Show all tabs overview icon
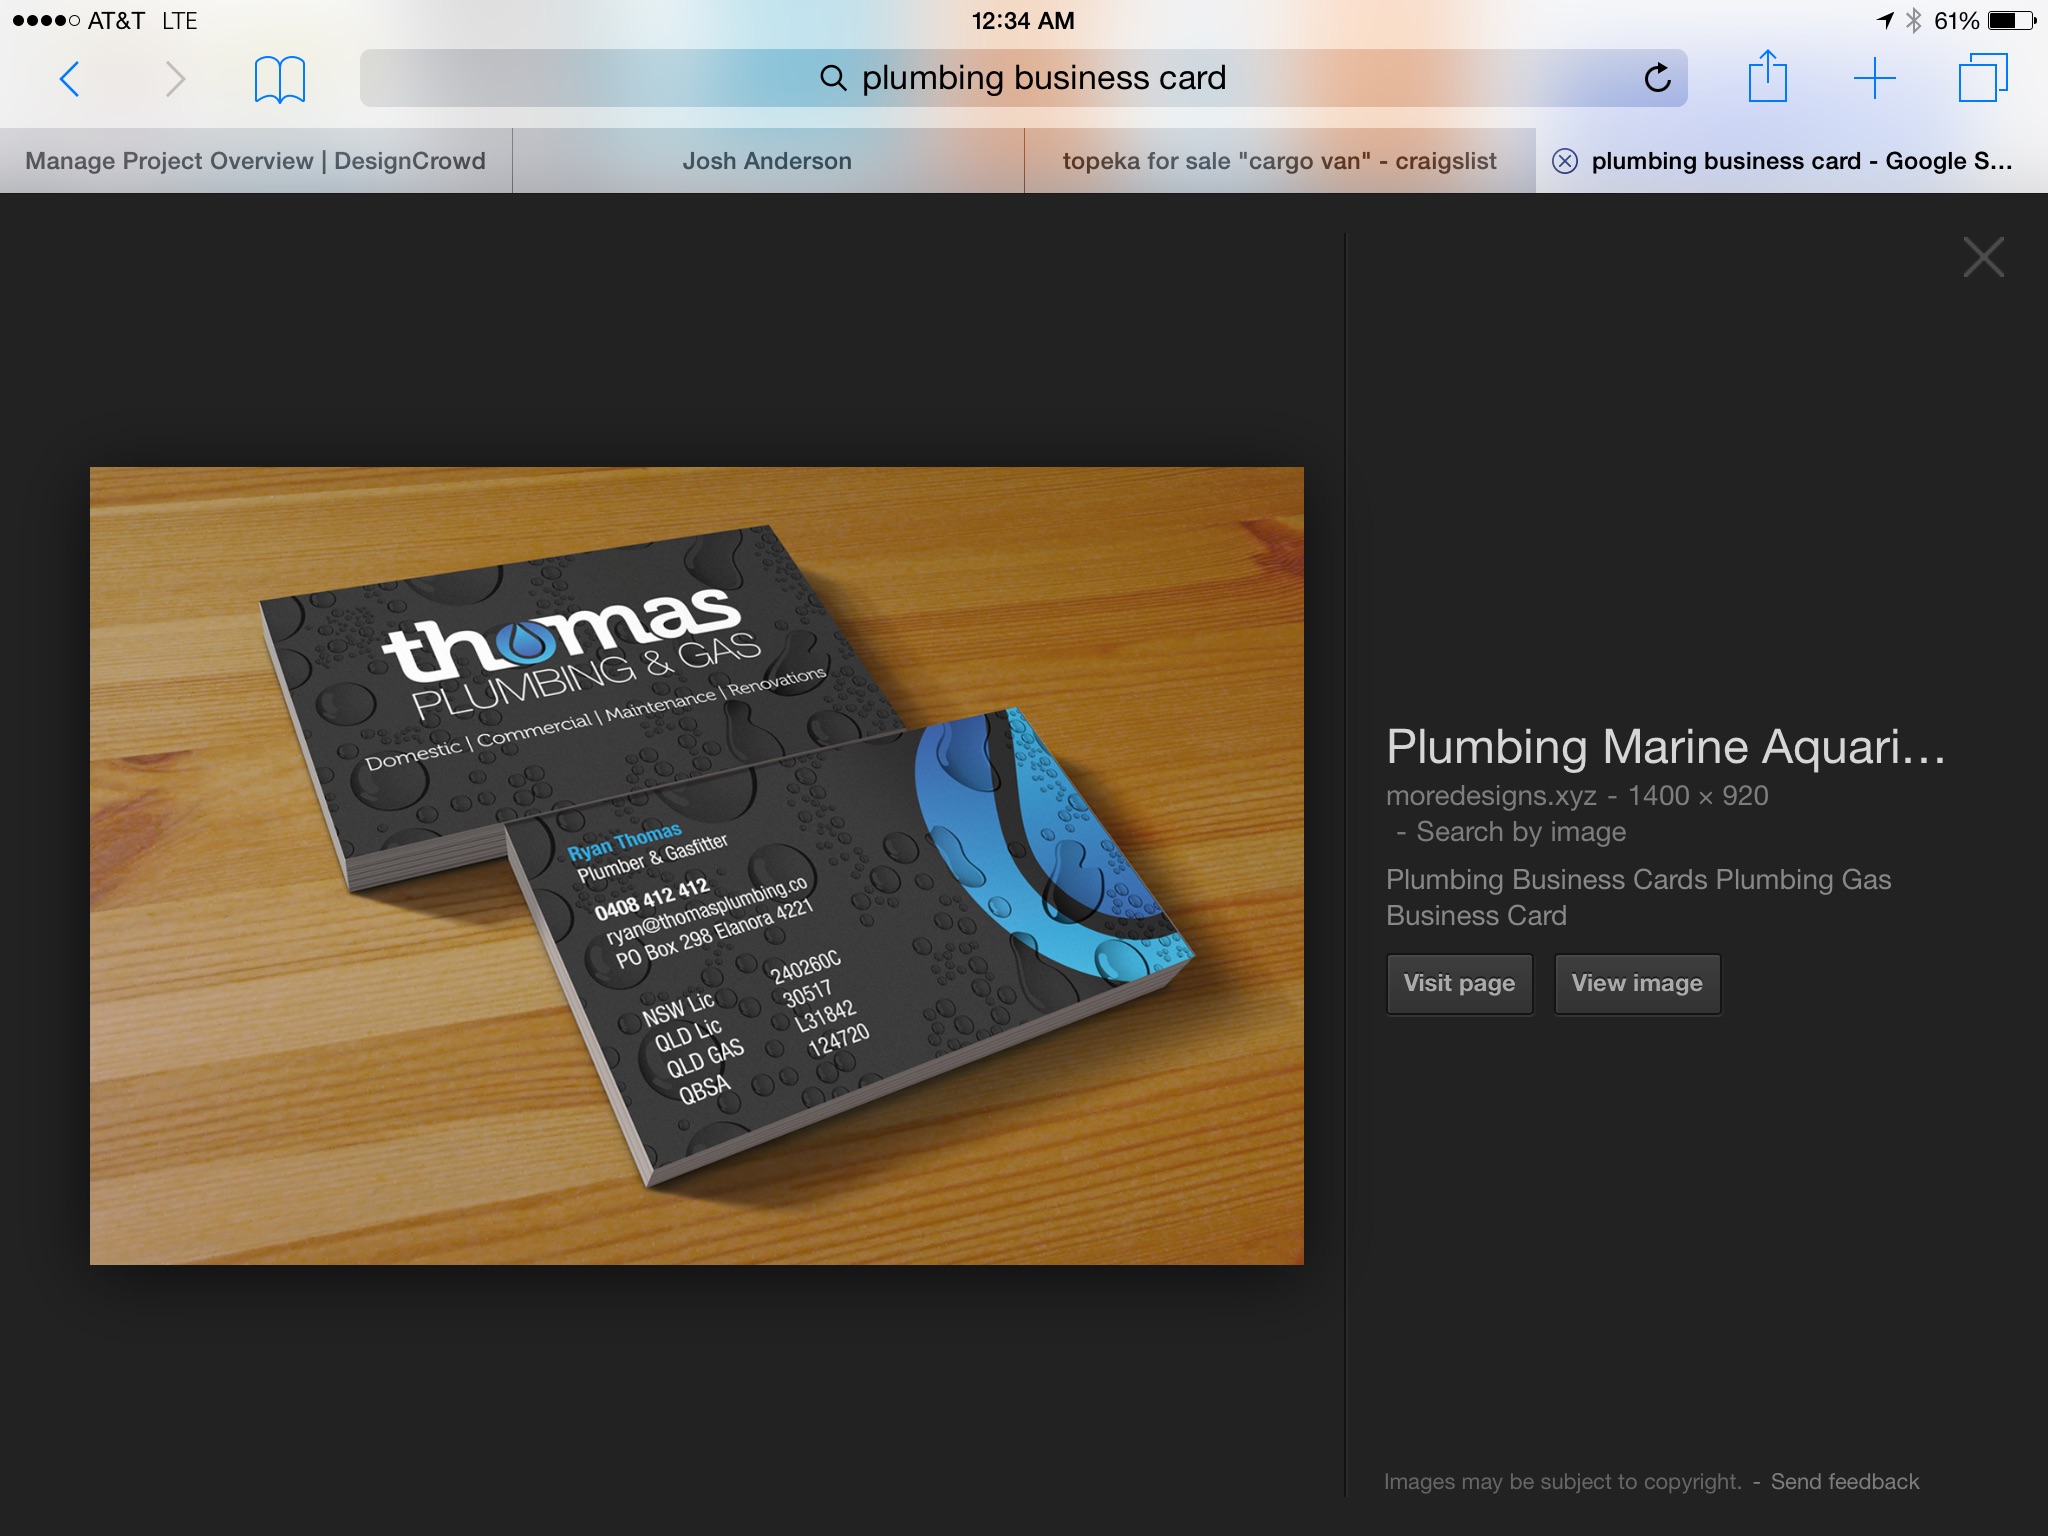 click(x=1982, y=78)
